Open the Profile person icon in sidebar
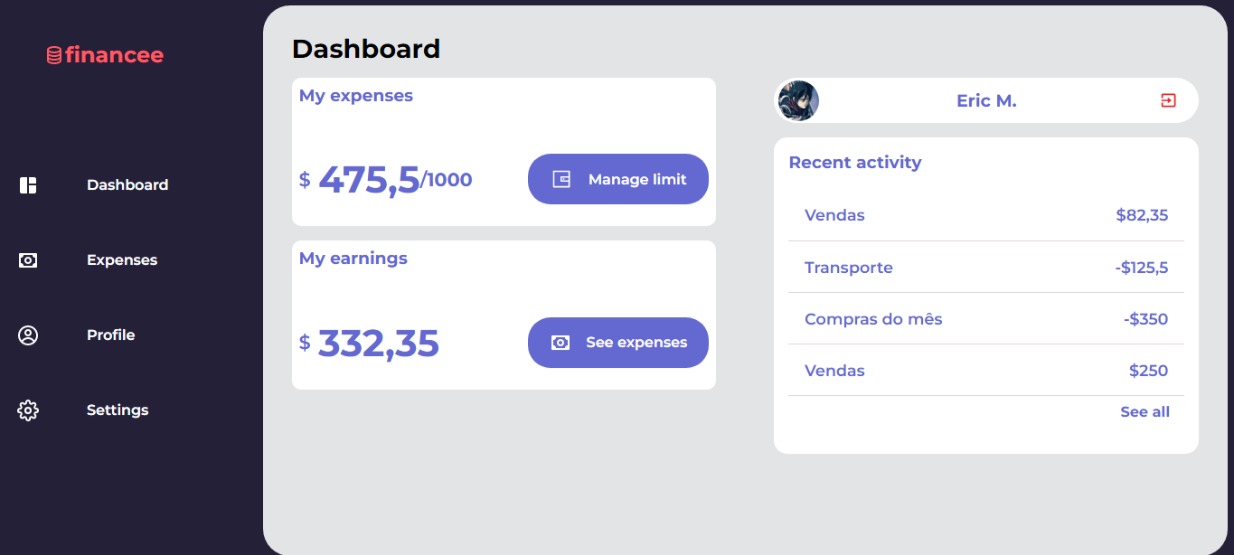1234x555 pixels. pyautogui.click(x=28, y=335)
